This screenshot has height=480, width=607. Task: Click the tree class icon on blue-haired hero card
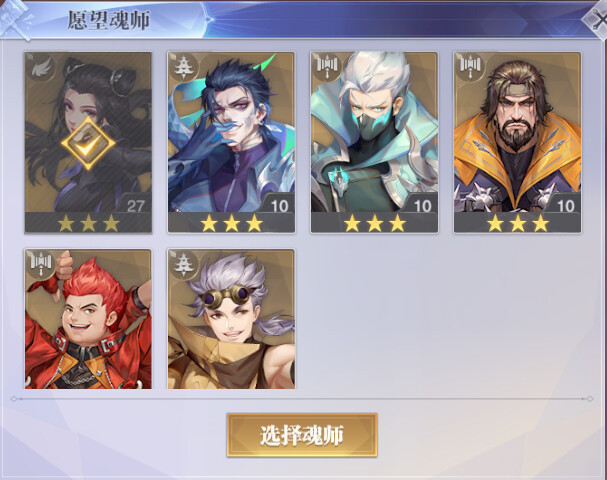pos(185,68)
